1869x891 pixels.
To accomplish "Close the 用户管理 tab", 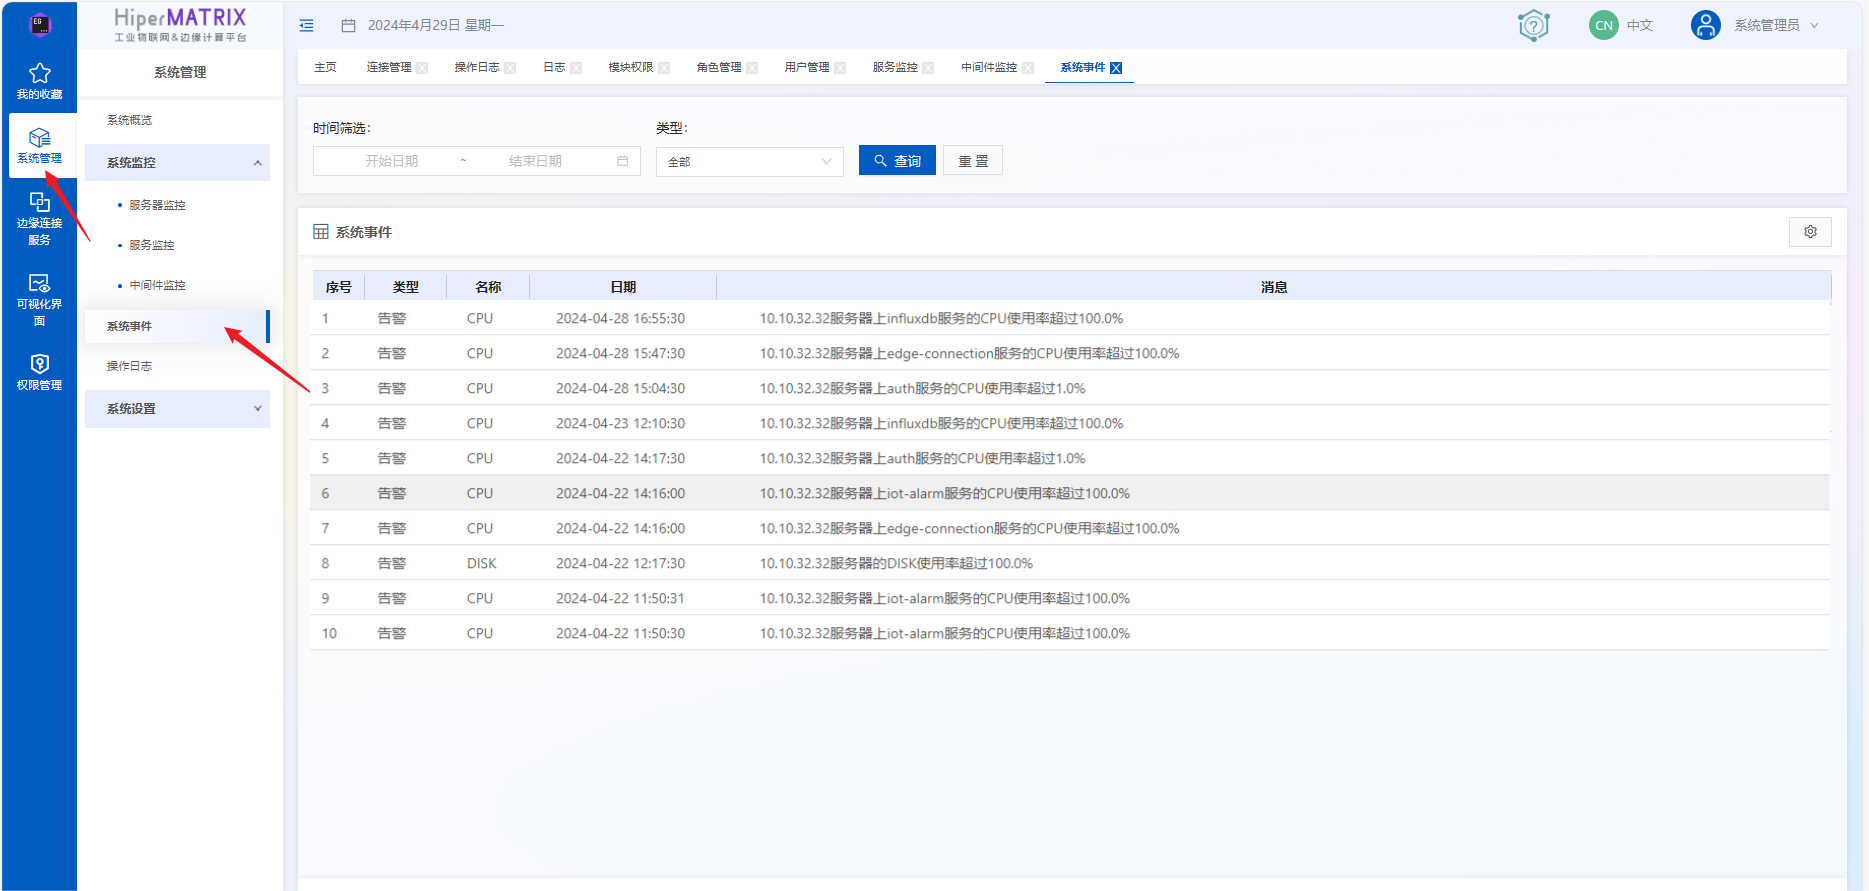I will (x=840, y=68).
